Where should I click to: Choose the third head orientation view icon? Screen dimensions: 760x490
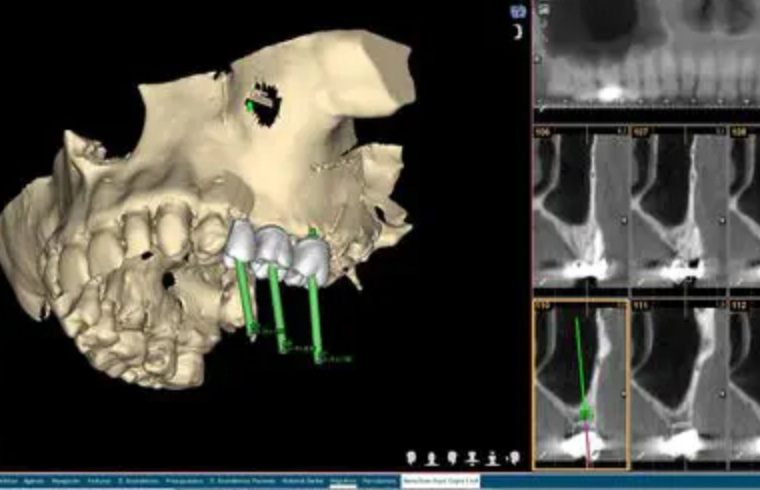coord(452,457)
